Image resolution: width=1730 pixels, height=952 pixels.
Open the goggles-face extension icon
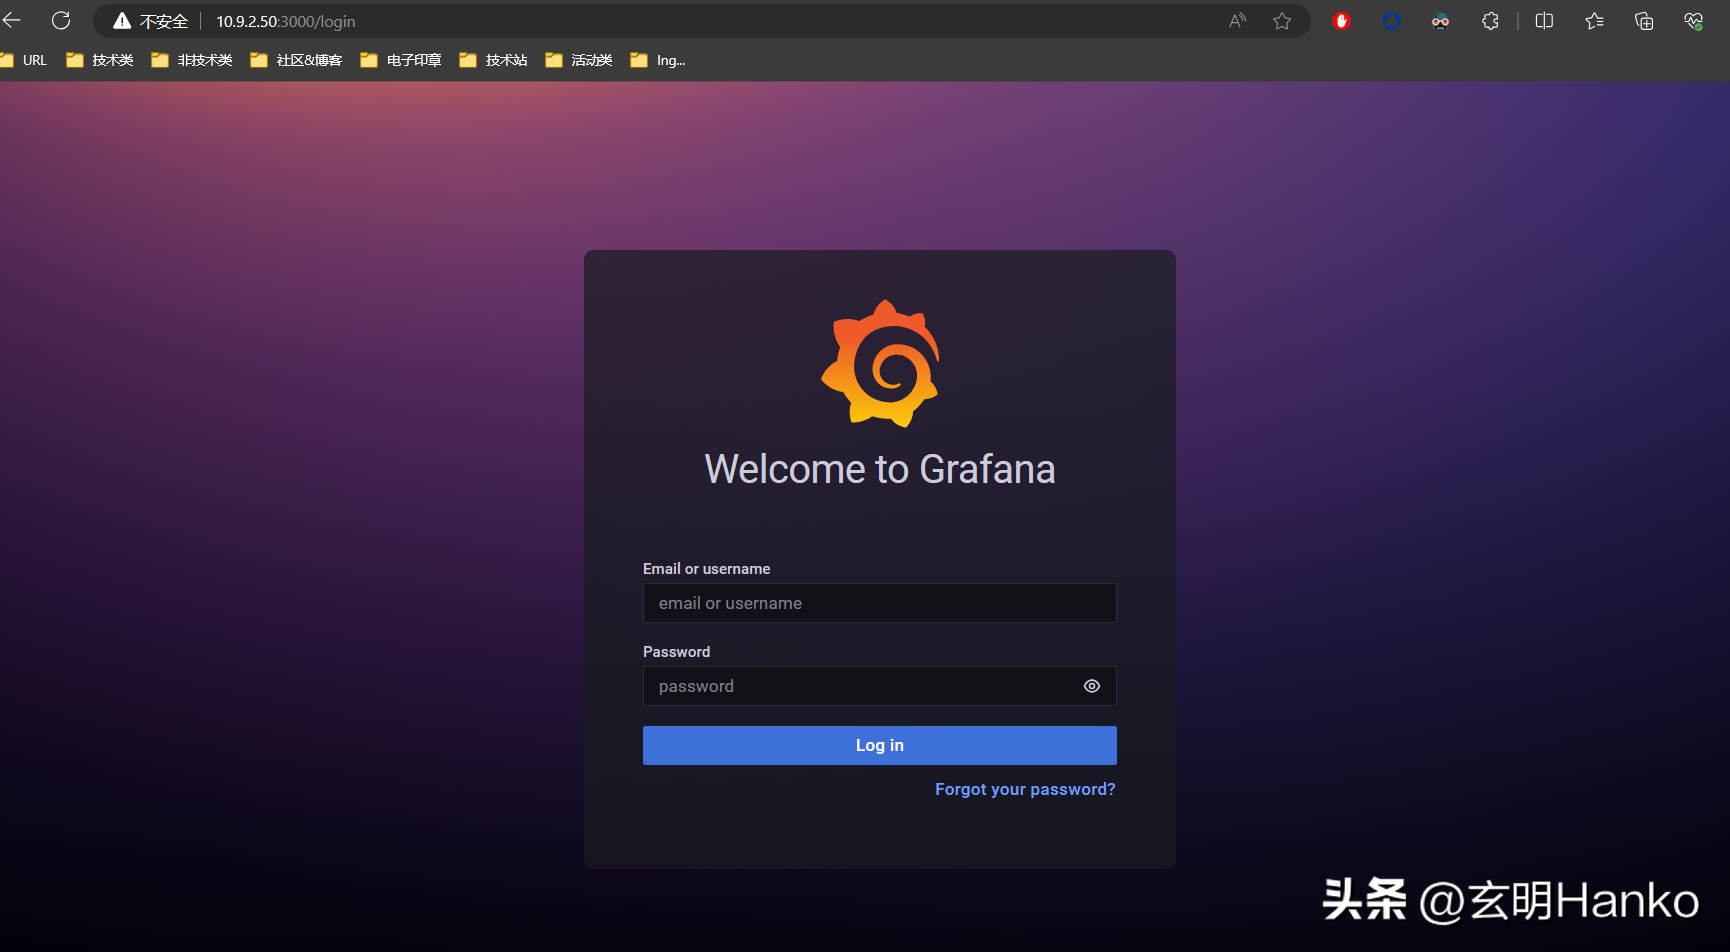coord(1440,21)
